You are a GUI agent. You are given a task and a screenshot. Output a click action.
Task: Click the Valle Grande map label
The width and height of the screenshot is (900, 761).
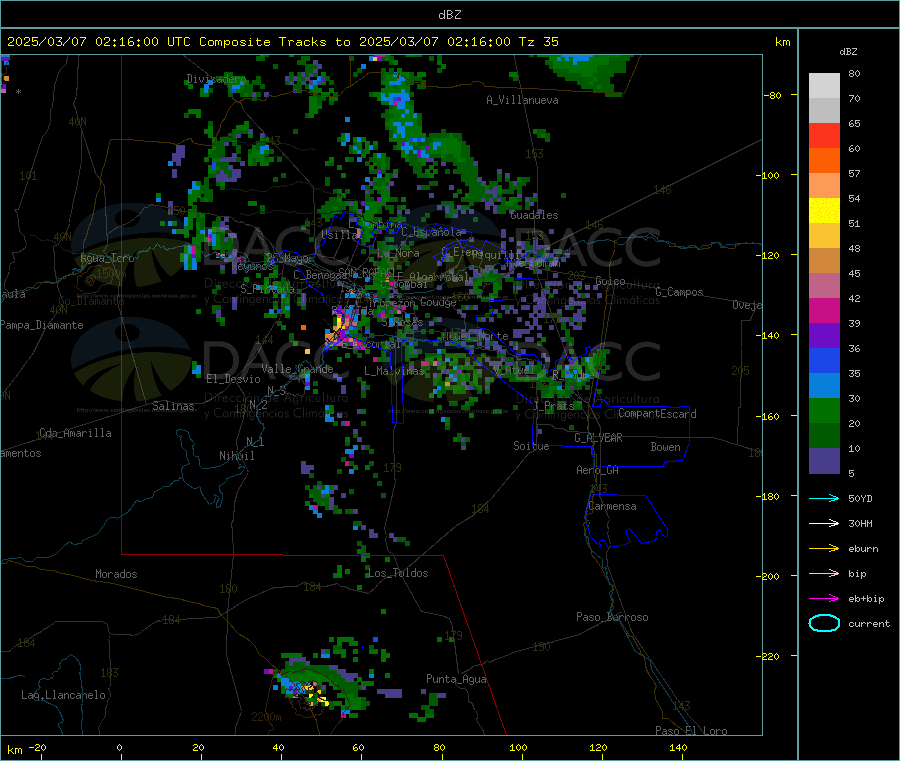pyautogui.click(x=297, y=369)
